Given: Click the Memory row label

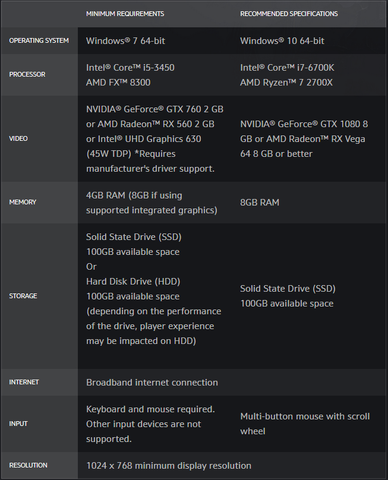Looking at the screenshot, I should [x=23, y=202].
